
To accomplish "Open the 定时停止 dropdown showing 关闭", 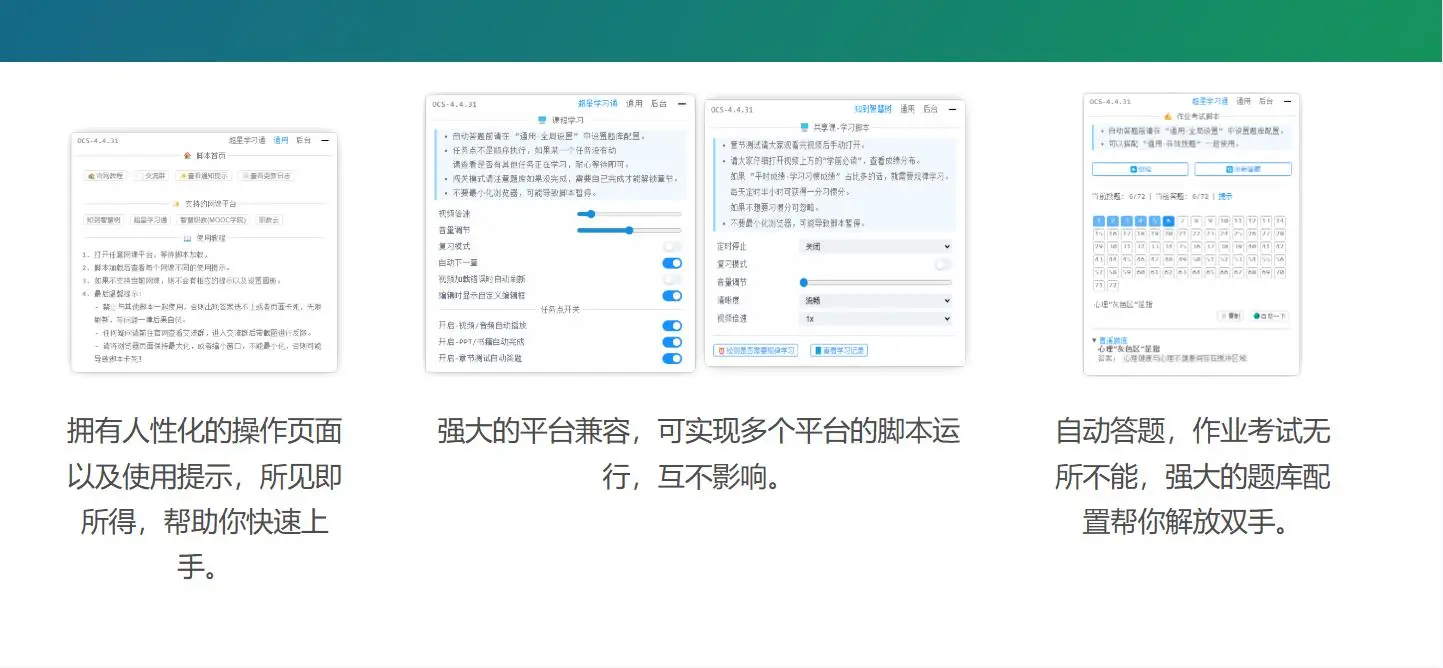I will coord(876,246).
